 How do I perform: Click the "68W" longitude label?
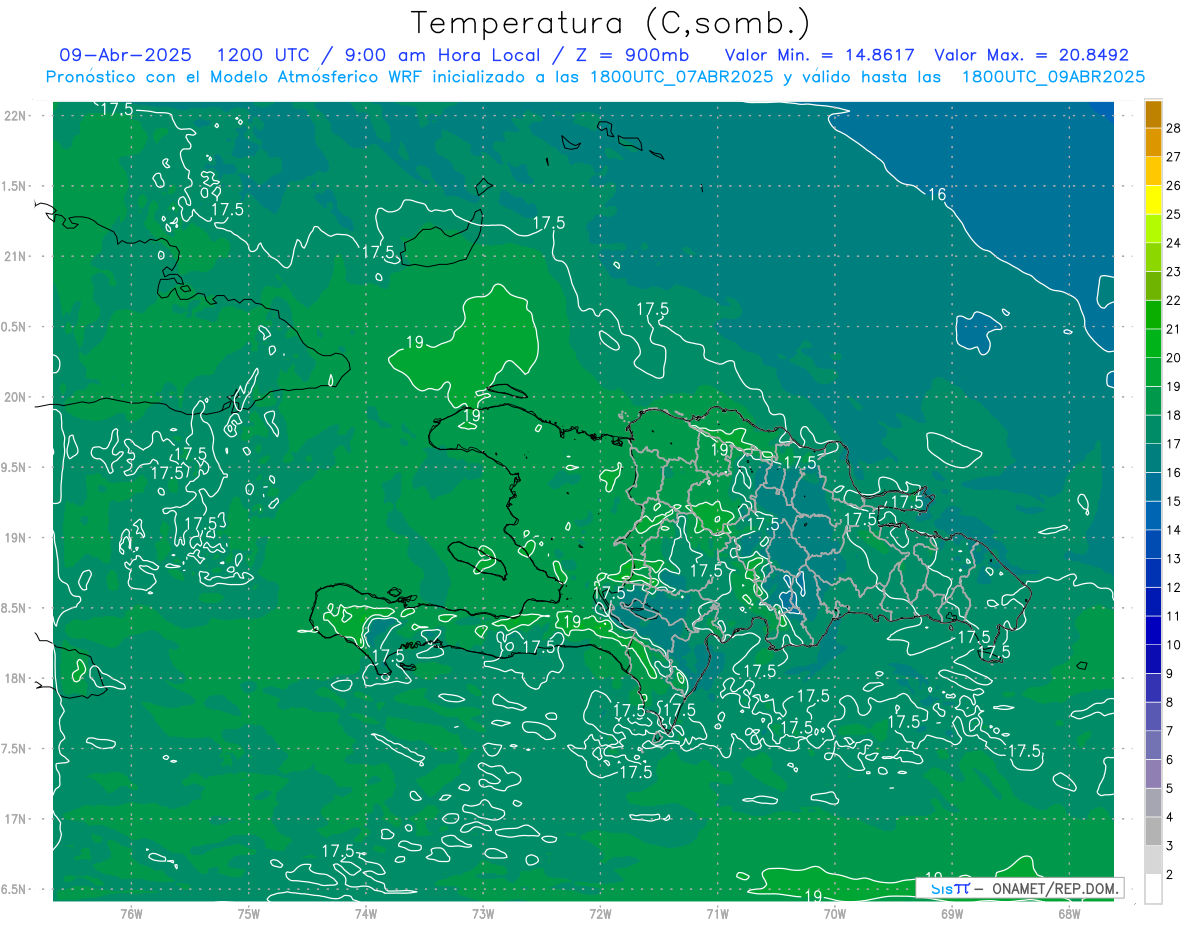pos(1069,913)
